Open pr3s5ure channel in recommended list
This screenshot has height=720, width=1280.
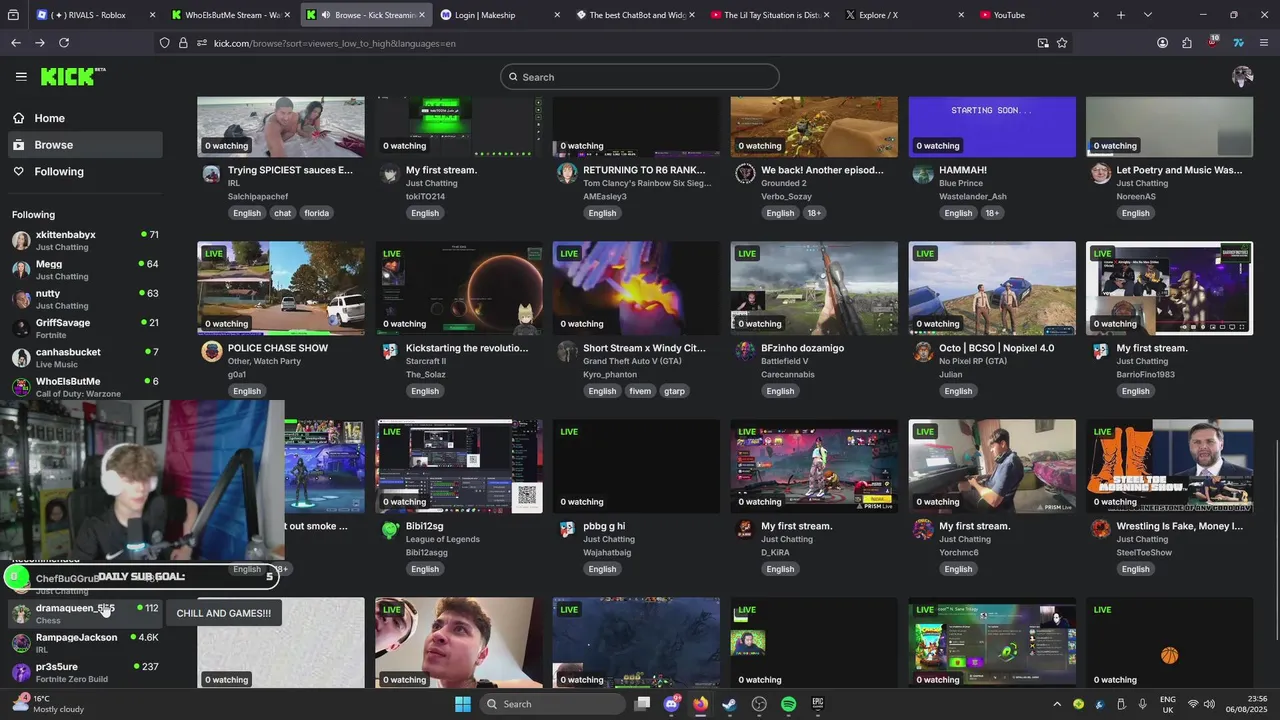click(x=85, y=672)
